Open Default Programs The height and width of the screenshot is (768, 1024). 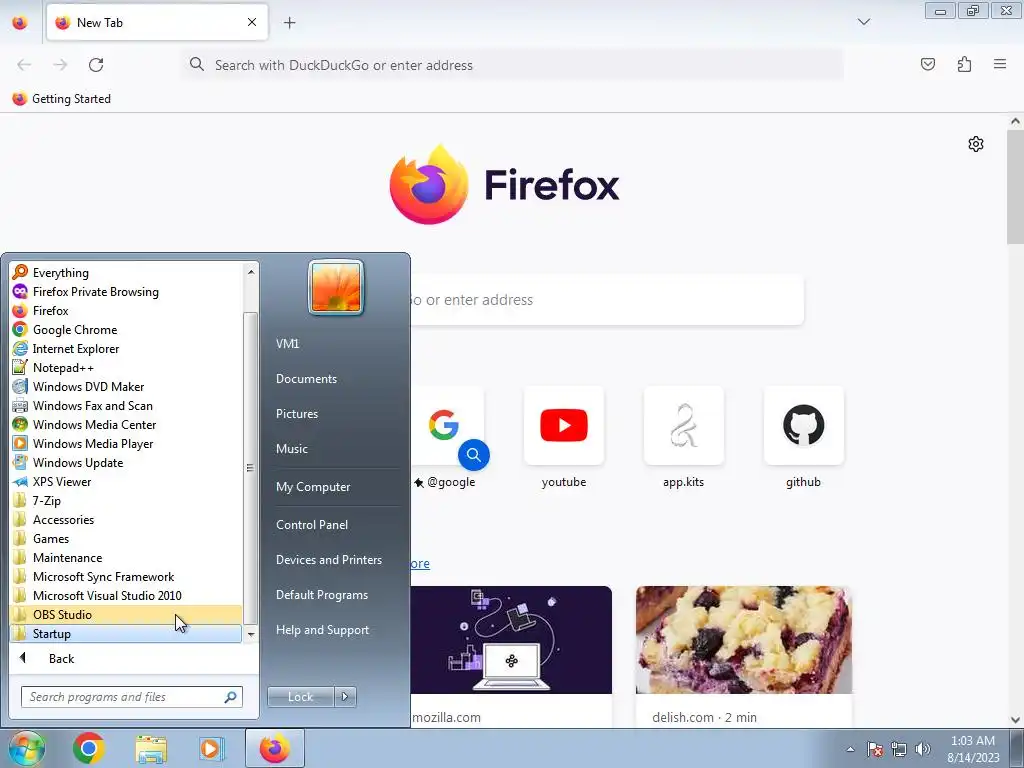click(322, 595)
